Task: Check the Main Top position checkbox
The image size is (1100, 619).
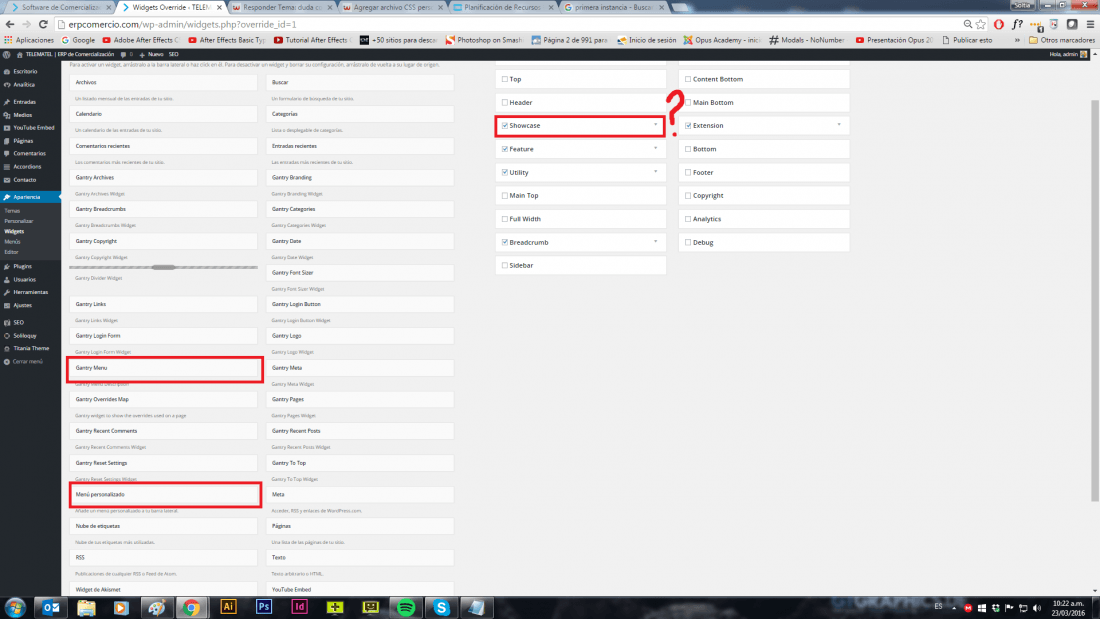Action: pos(504,196)
